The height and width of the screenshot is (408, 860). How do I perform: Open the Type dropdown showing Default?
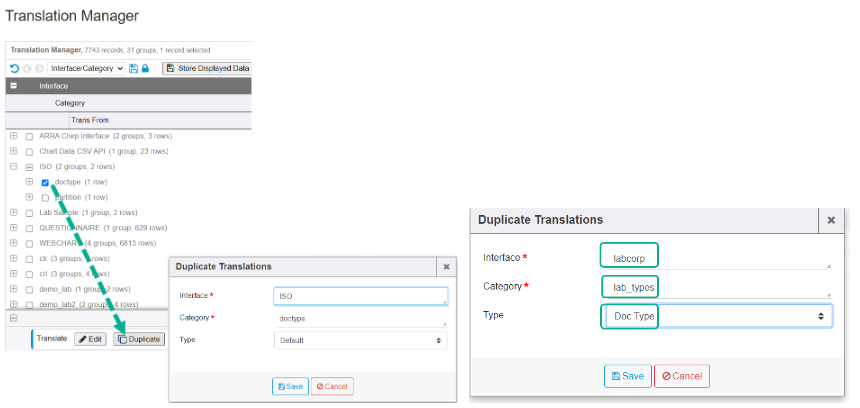tap(360, 340)
